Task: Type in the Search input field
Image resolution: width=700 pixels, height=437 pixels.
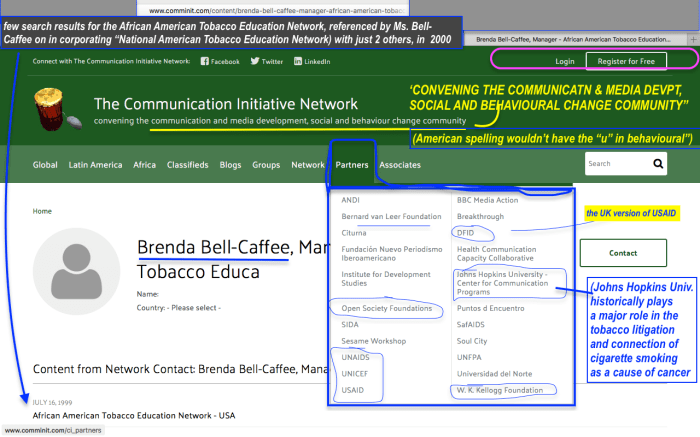Action: [x=612, y=163]
